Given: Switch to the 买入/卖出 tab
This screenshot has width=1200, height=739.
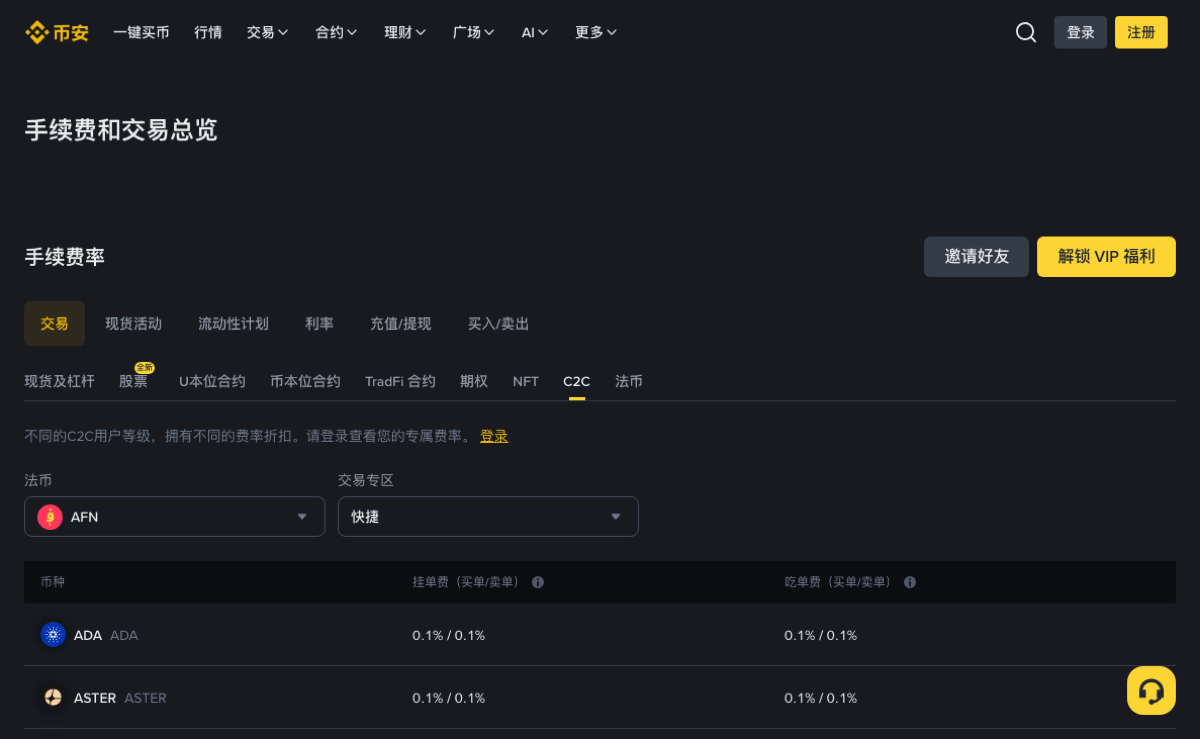Looking at the screenshot, I should (x=499, y=324).
